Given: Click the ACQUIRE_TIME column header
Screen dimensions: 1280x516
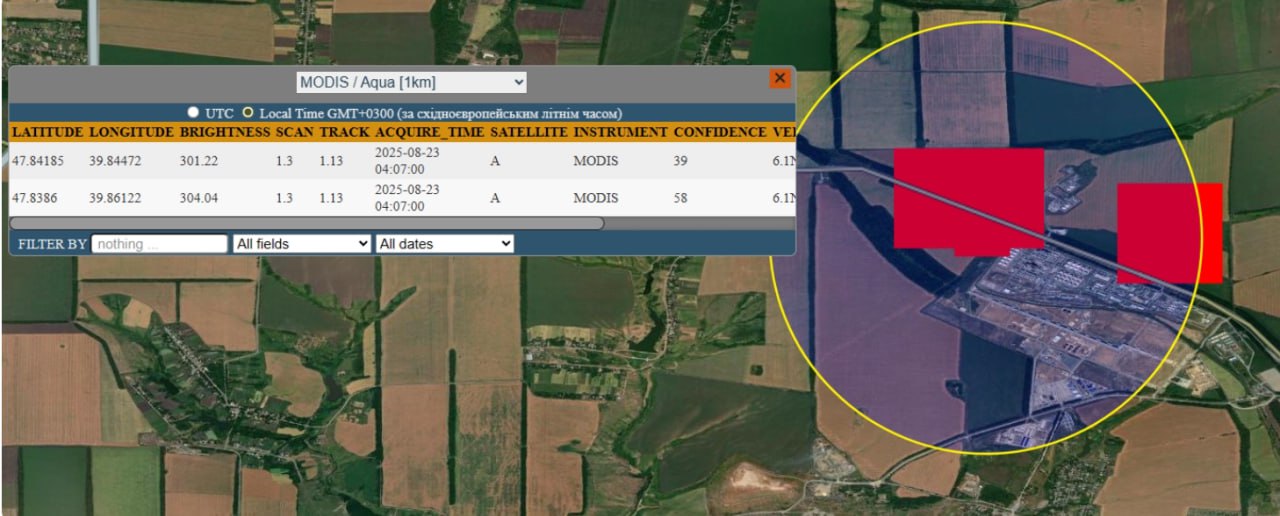Looking at the screenshot, I should 429,132.
